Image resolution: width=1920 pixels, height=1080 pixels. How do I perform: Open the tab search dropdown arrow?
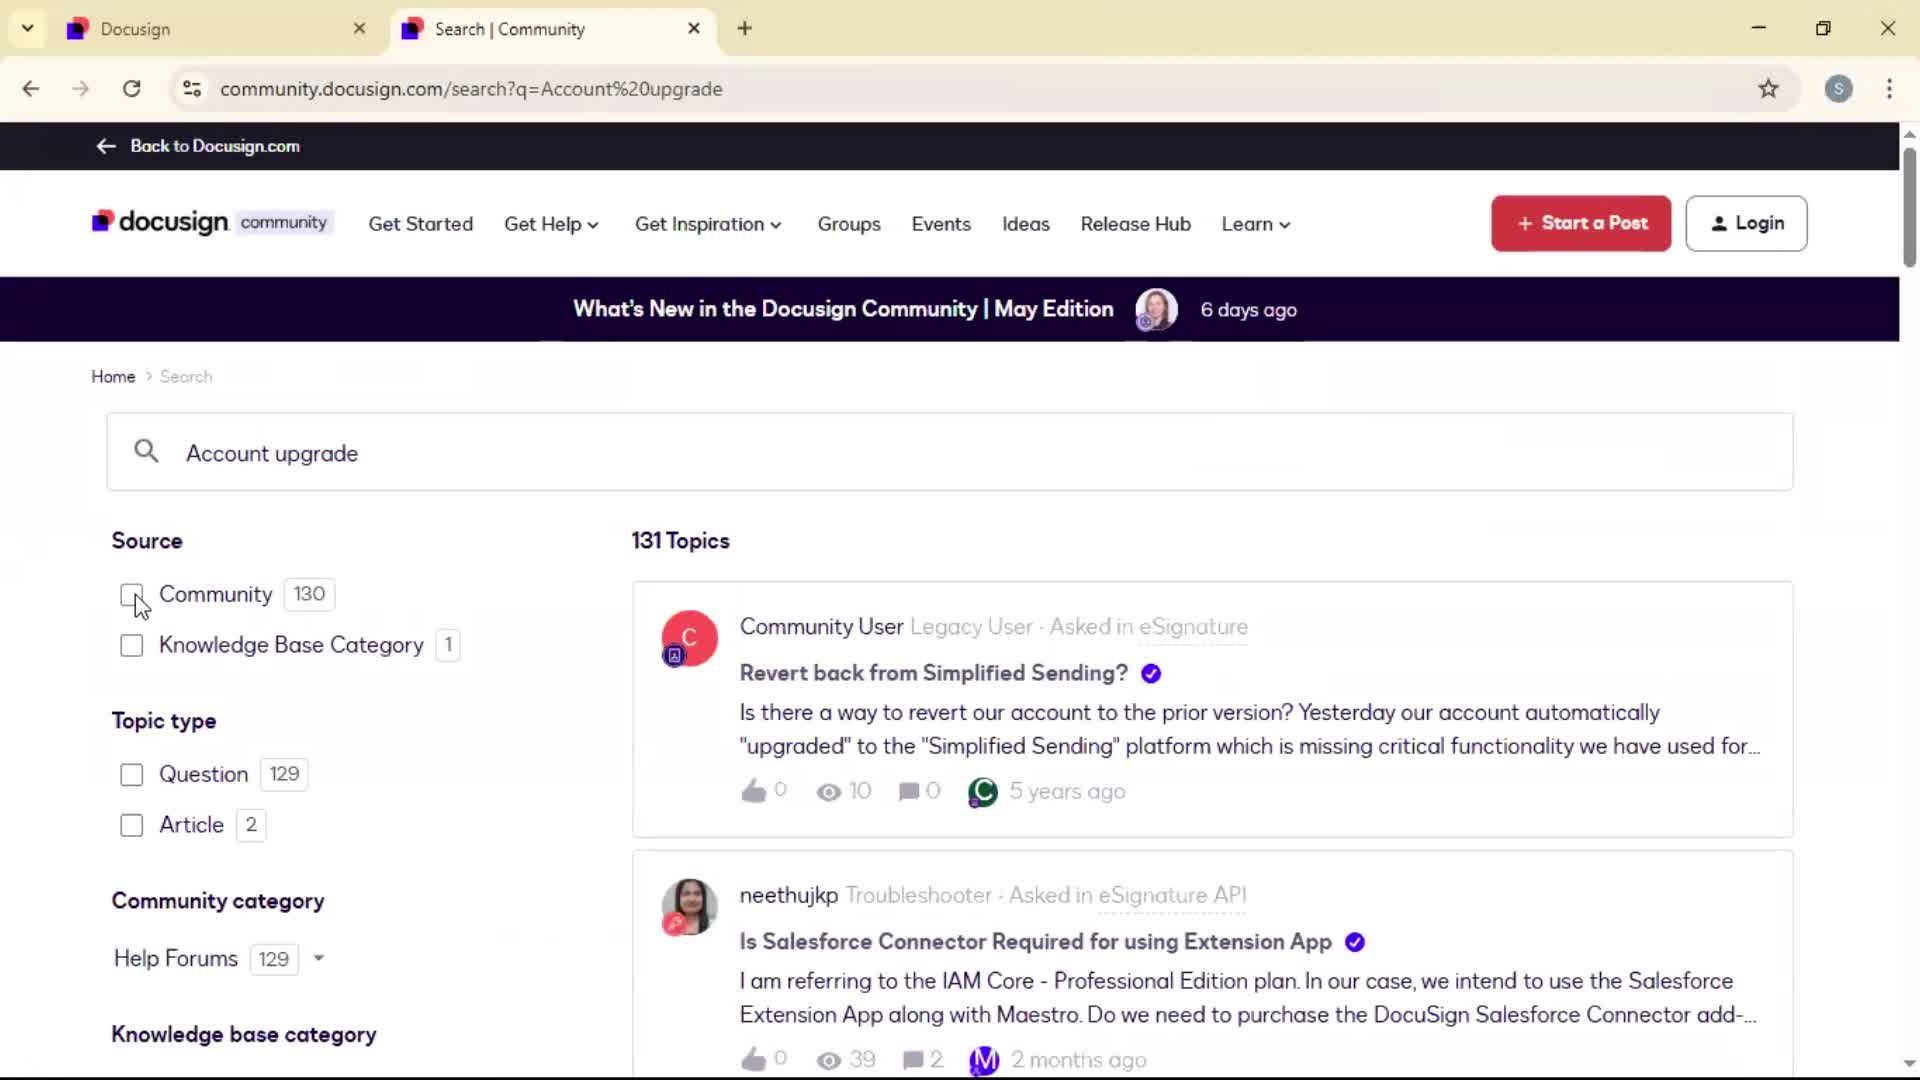pyautogui.click(x=27, y=28)
